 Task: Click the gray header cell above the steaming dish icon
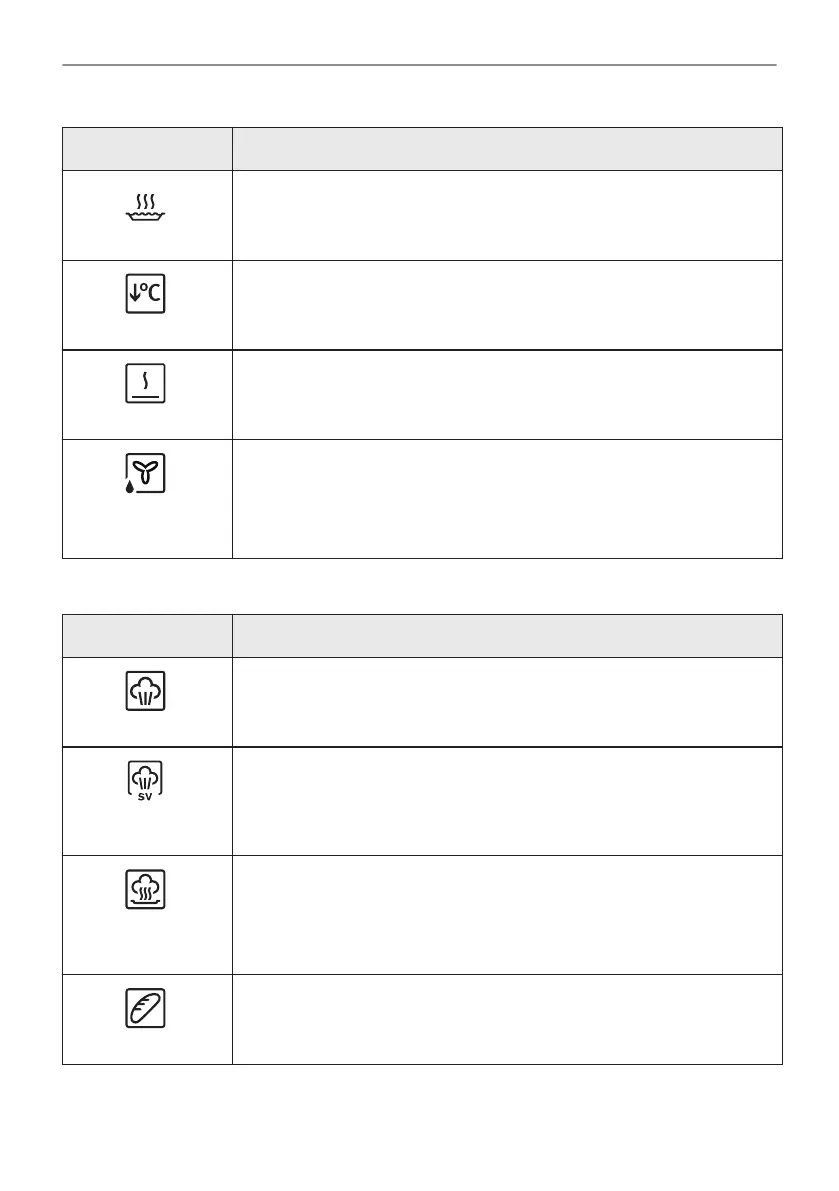coord(146,149)
